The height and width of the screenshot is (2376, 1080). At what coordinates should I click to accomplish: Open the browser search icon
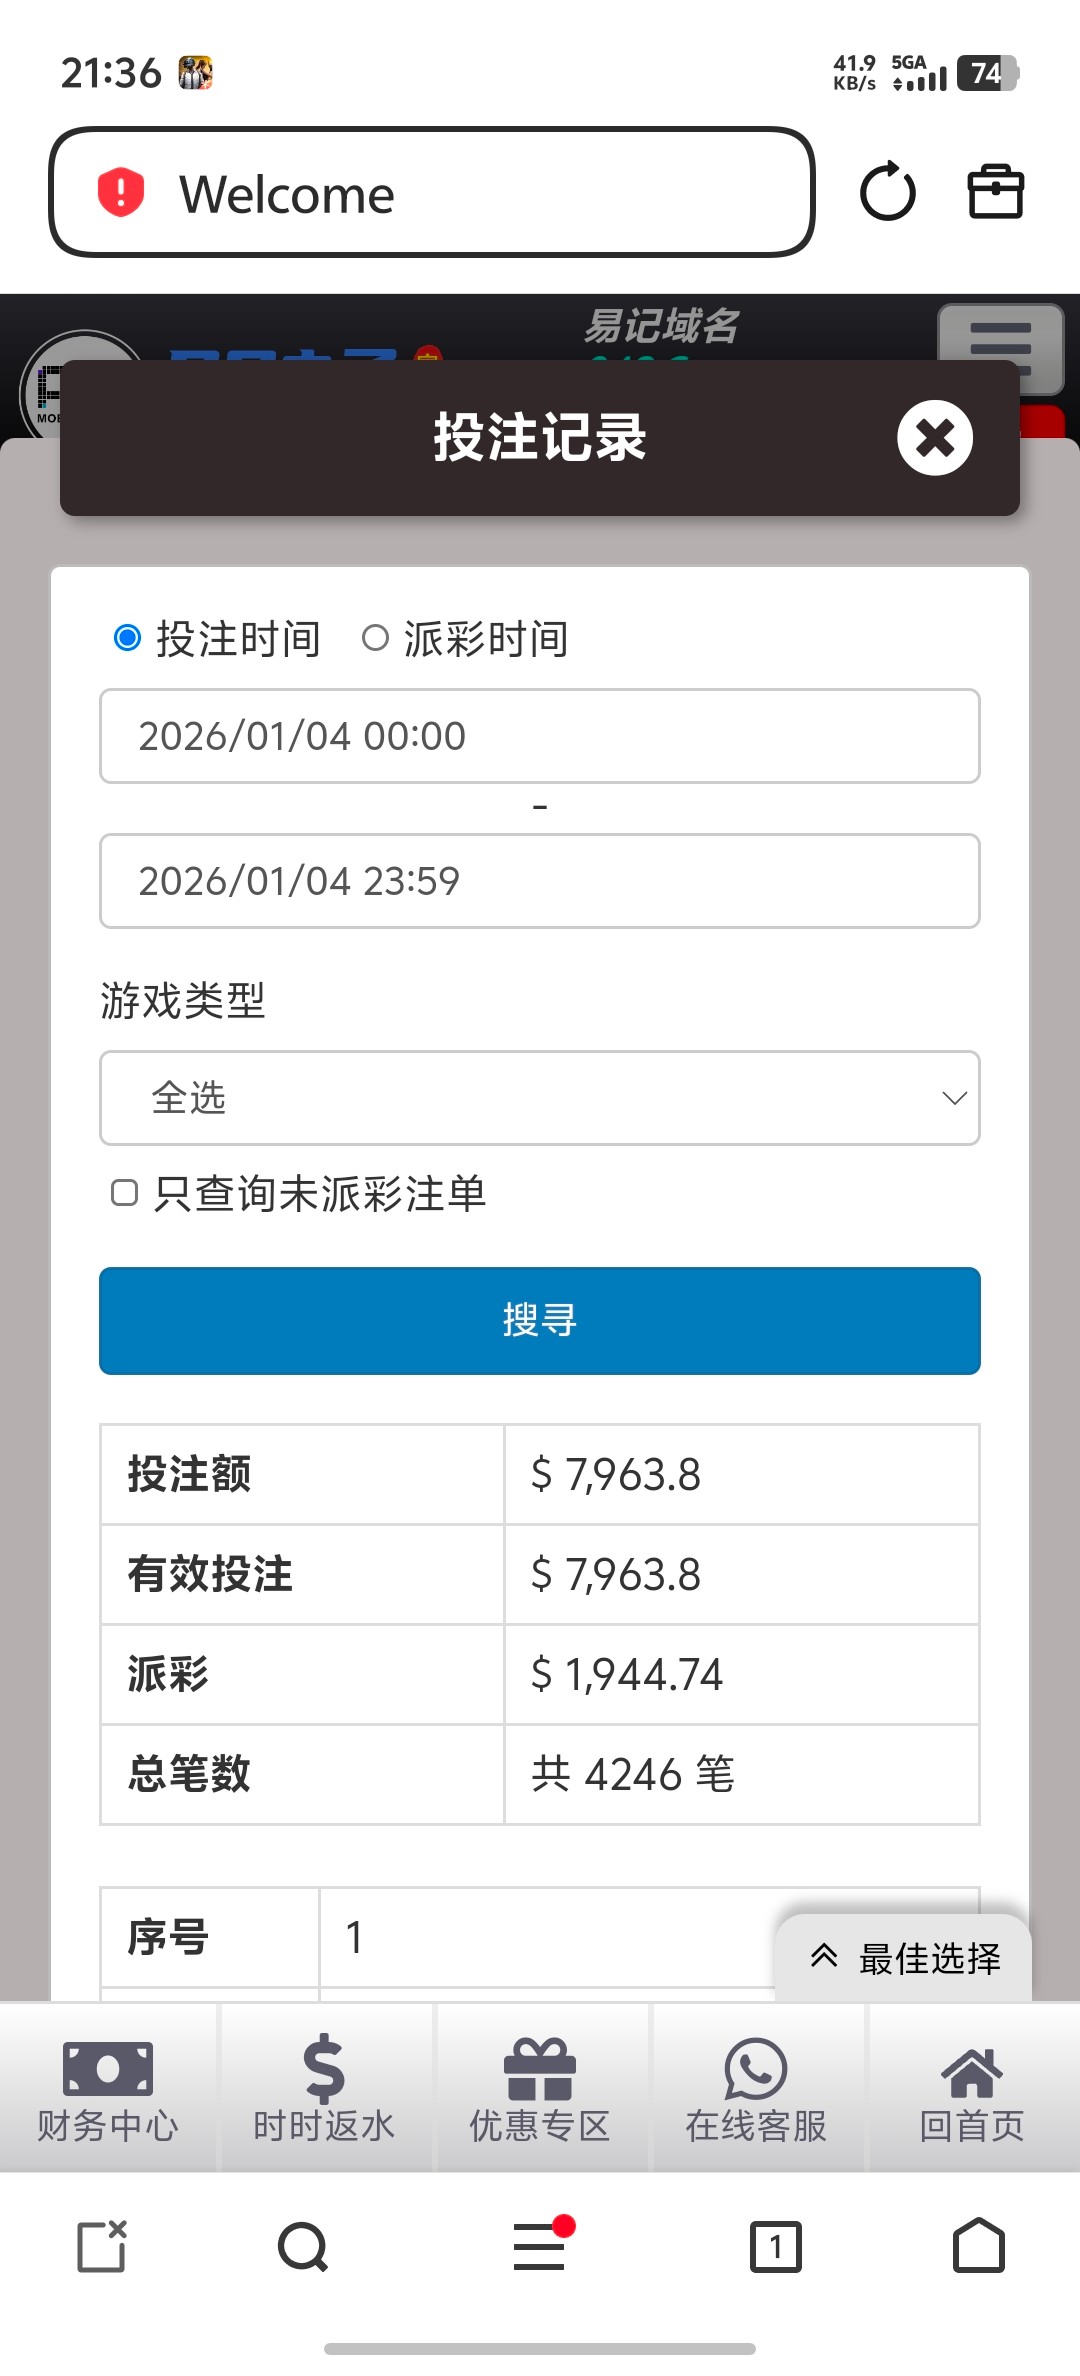[303, 2247]
